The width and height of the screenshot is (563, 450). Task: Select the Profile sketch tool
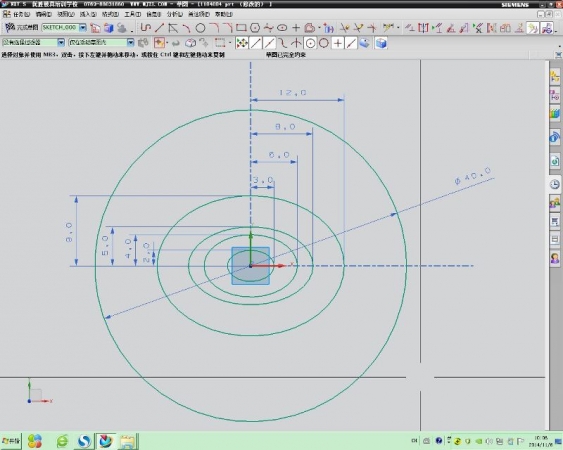tap(145, 28)
